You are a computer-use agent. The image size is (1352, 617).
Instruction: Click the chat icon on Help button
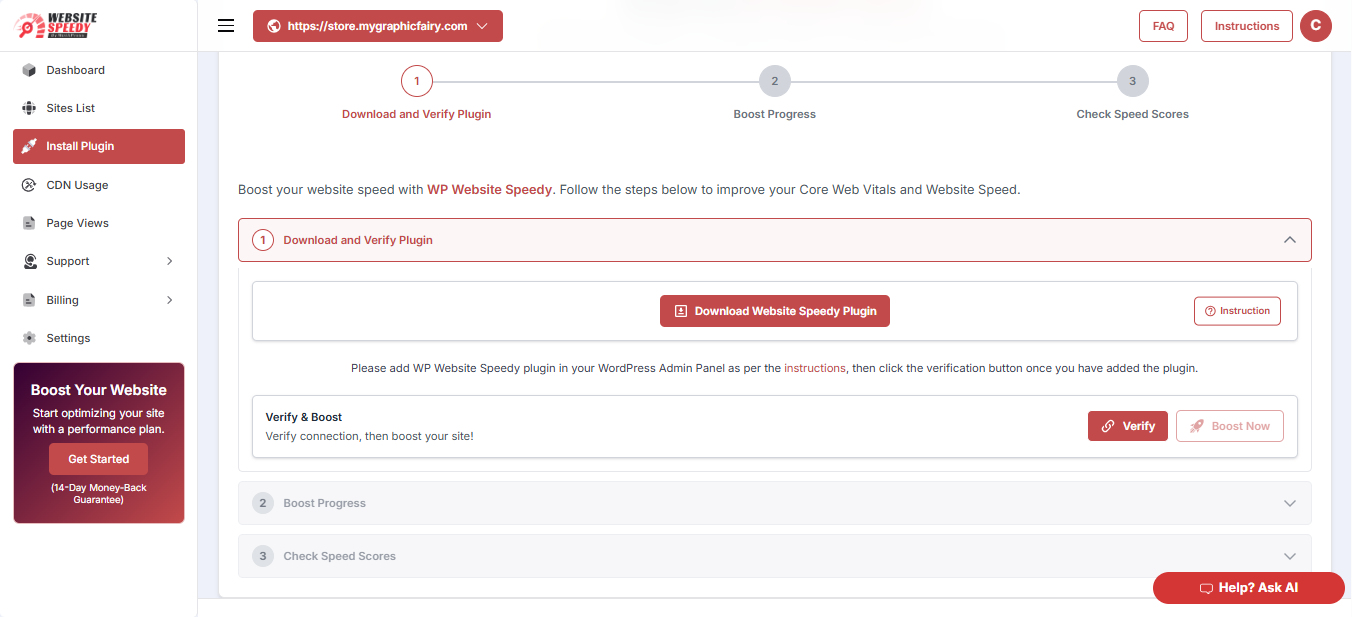[1206, 588]
